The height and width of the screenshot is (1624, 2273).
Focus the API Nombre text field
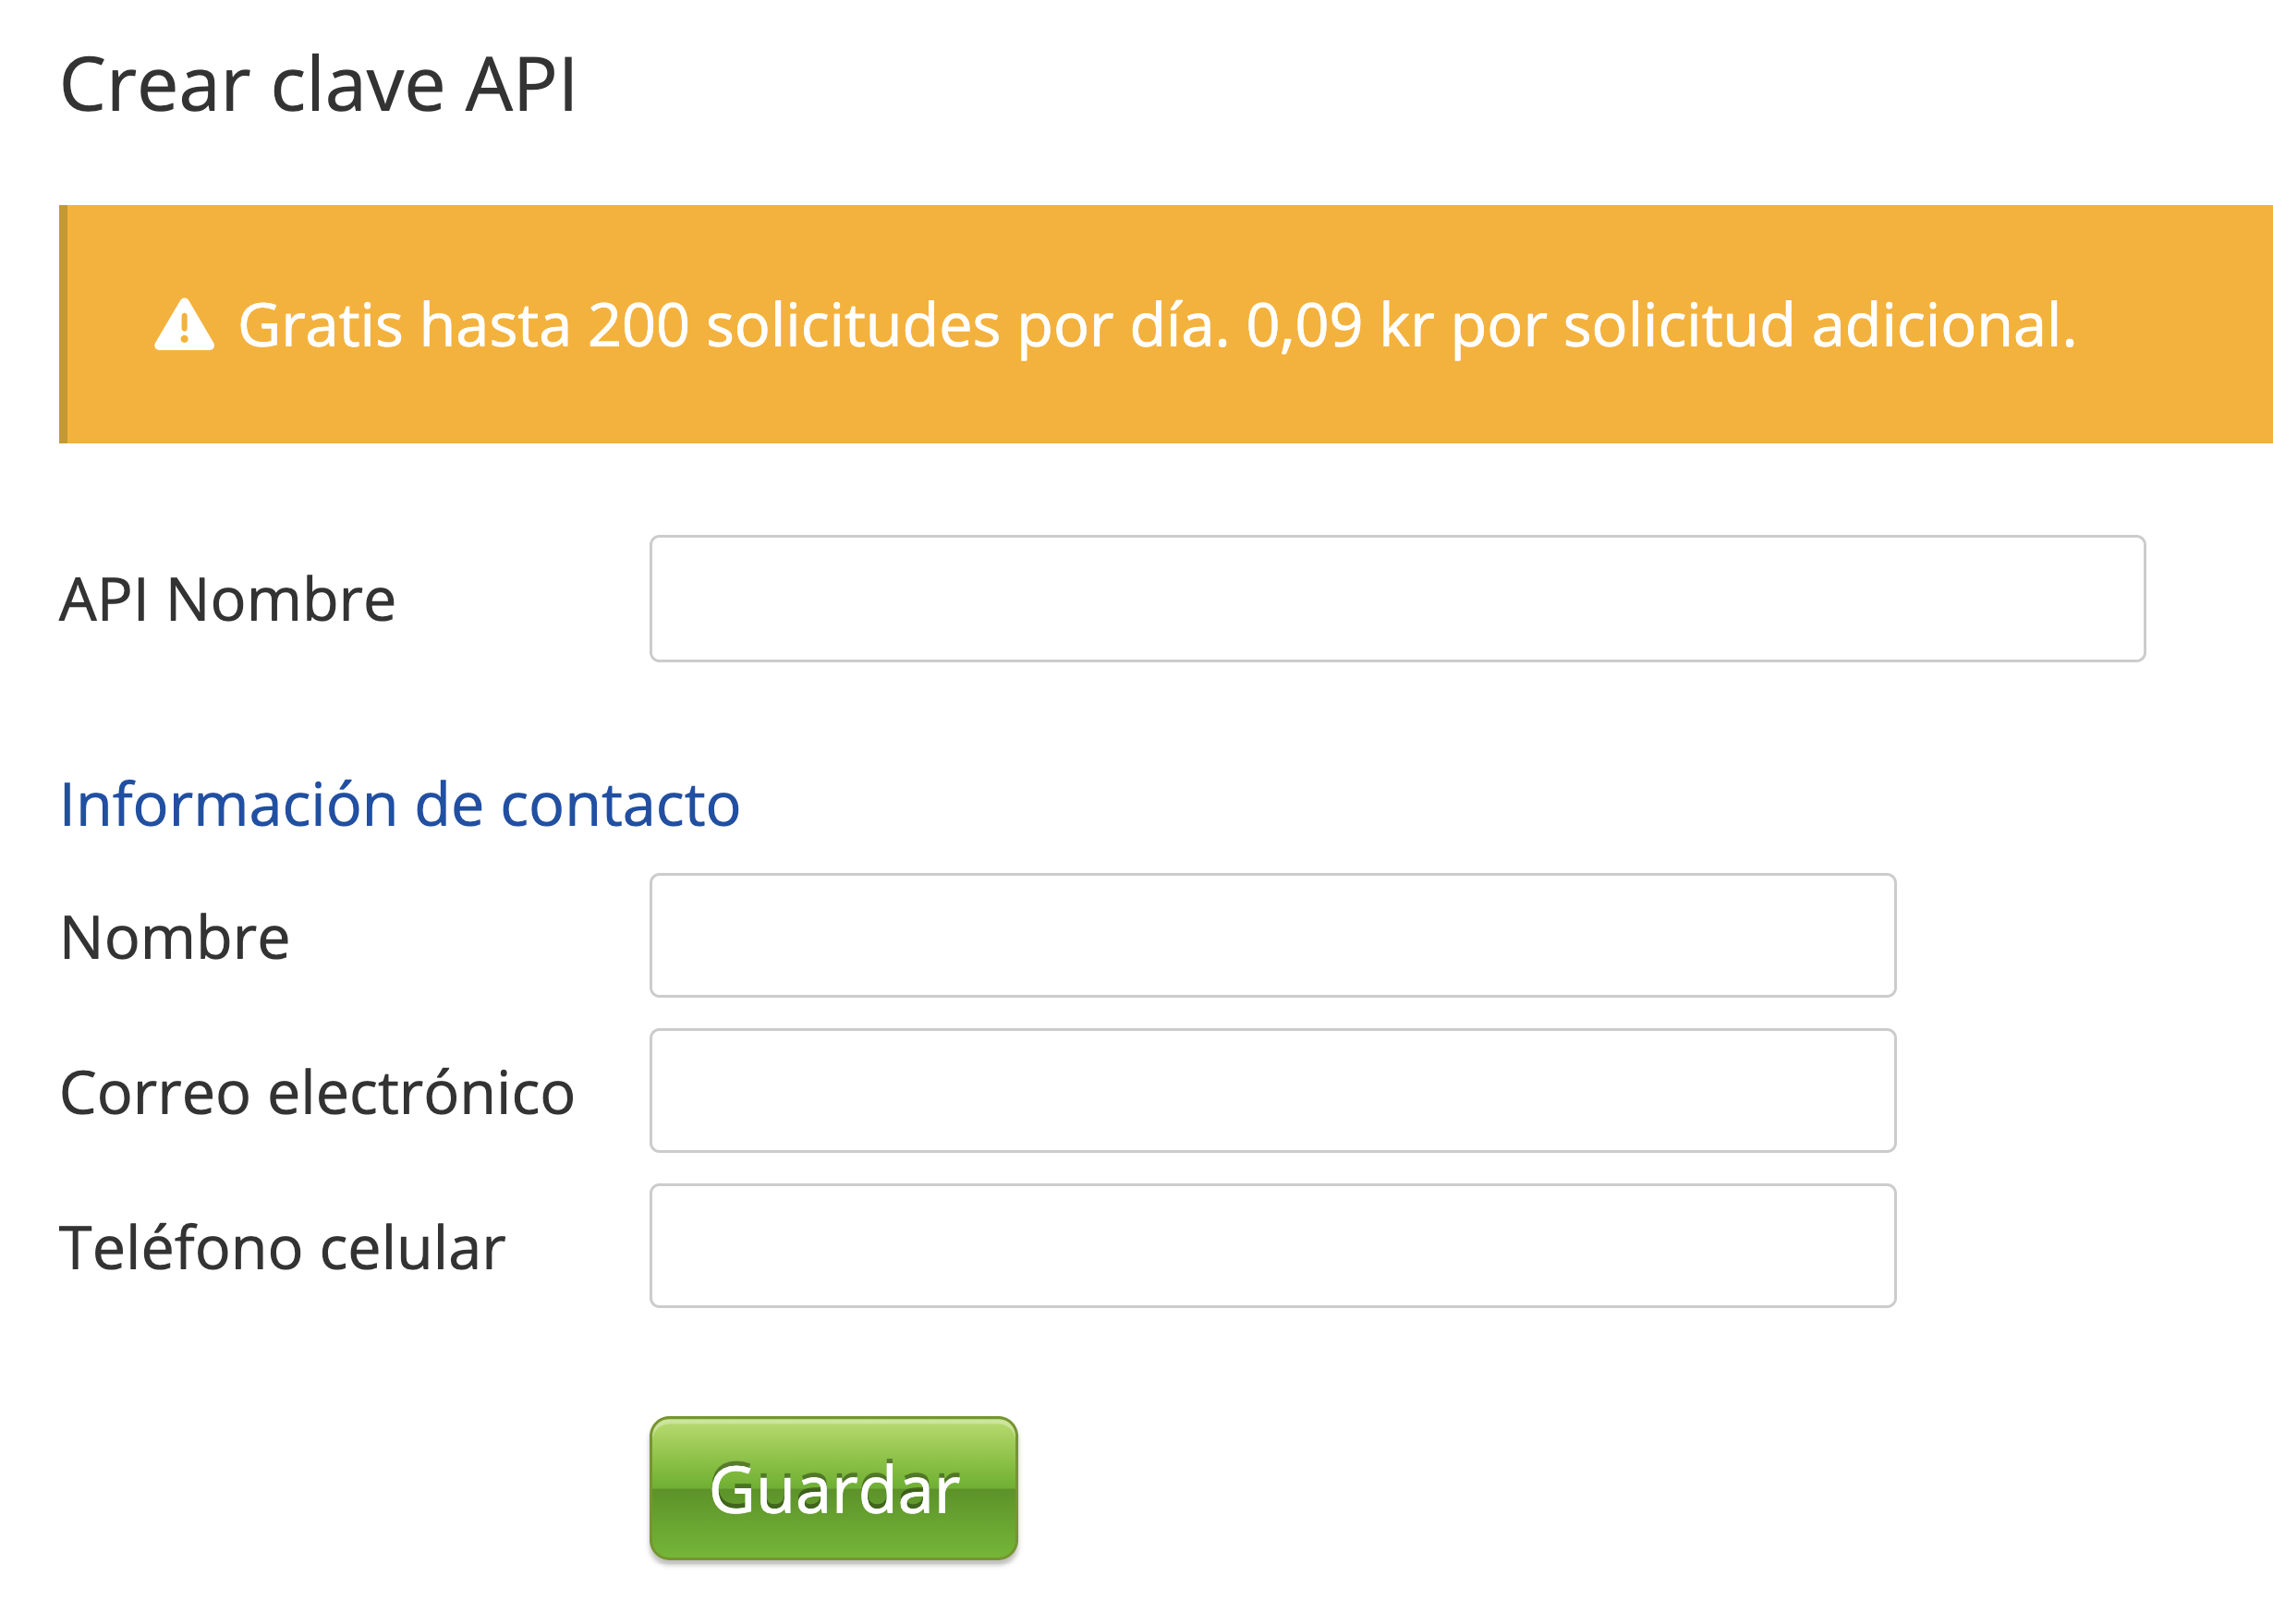(x=1396, y=598)
